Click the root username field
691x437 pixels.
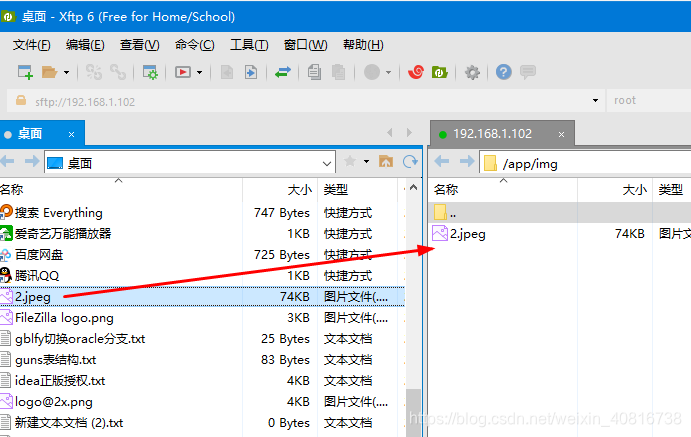[648, 100]
